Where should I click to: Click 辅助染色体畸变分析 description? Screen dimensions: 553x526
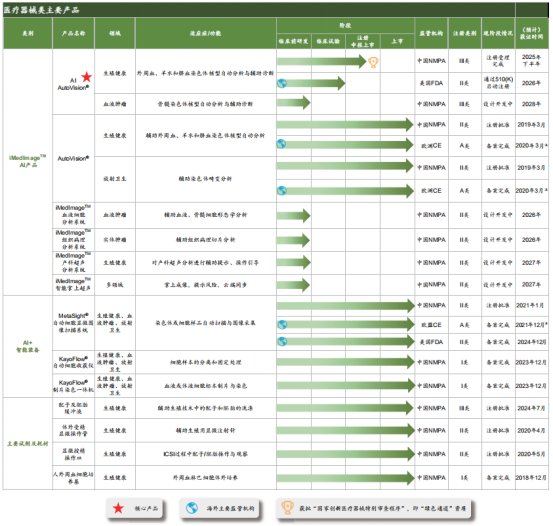[x=206, y=179]
